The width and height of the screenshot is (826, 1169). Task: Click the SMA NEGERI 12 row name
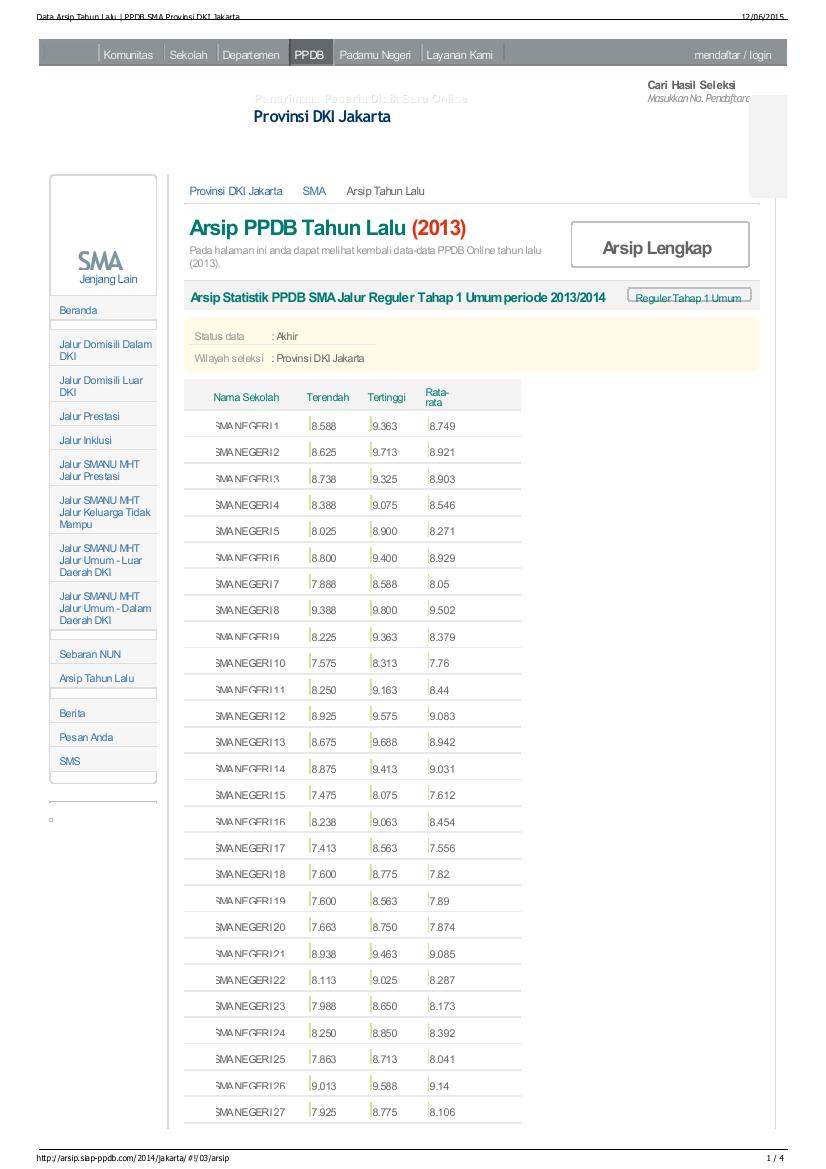pos(250,716)
